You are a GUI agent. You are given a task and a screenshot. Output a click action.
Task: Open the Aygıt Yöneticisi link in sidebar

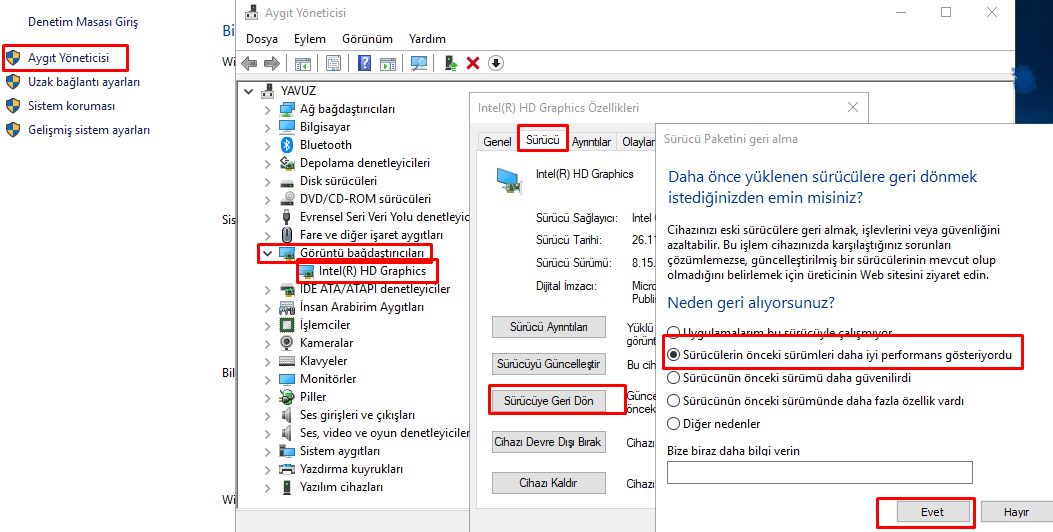click(x=68, y=58)
